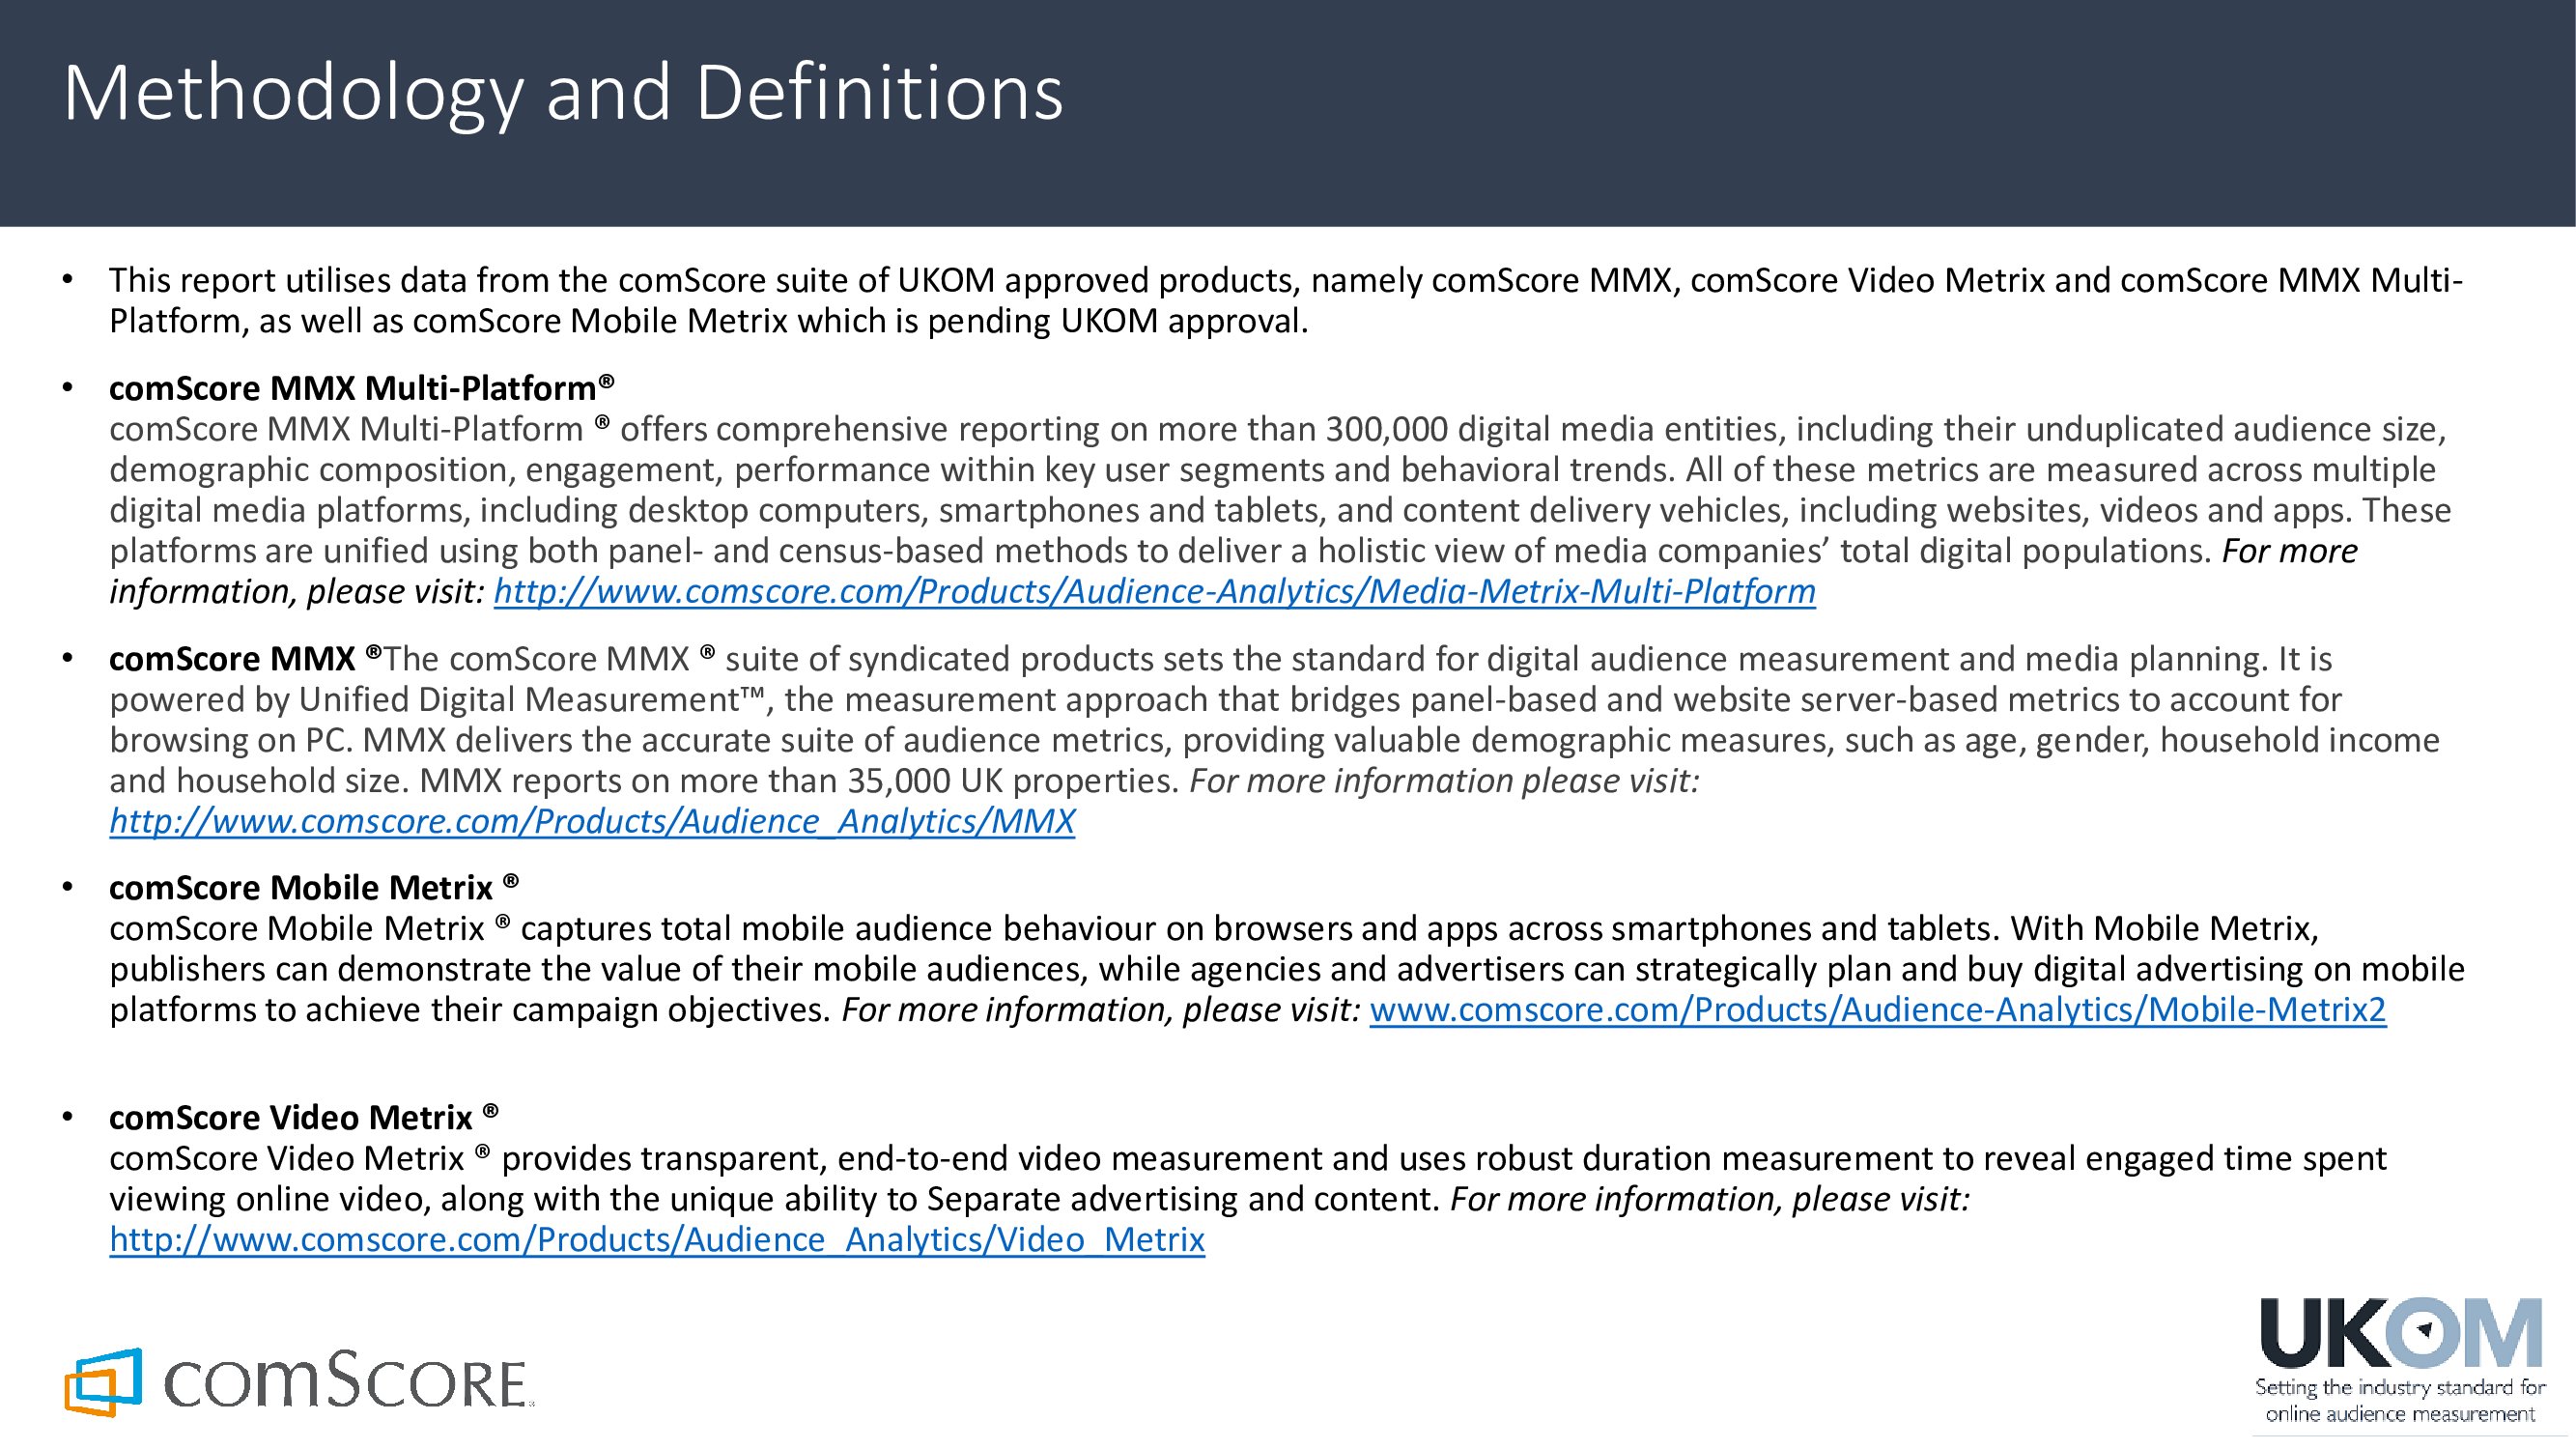Select the comScore MMX Multi-Platform heading

pyautogui.click(x=361, y=388)
